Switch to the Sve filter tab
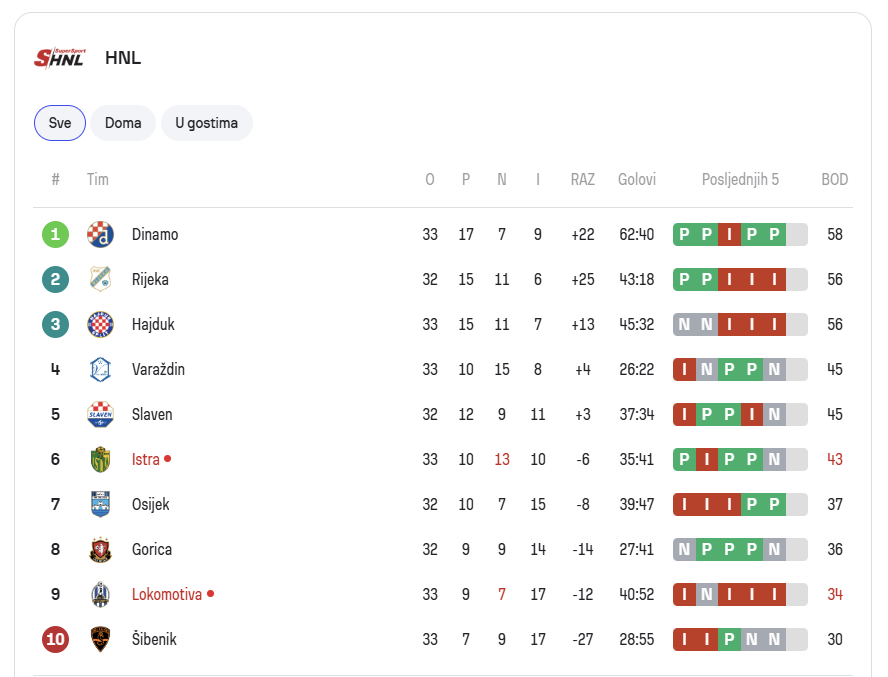This screenshot has width=888, height=677. (x=60, y=123)
